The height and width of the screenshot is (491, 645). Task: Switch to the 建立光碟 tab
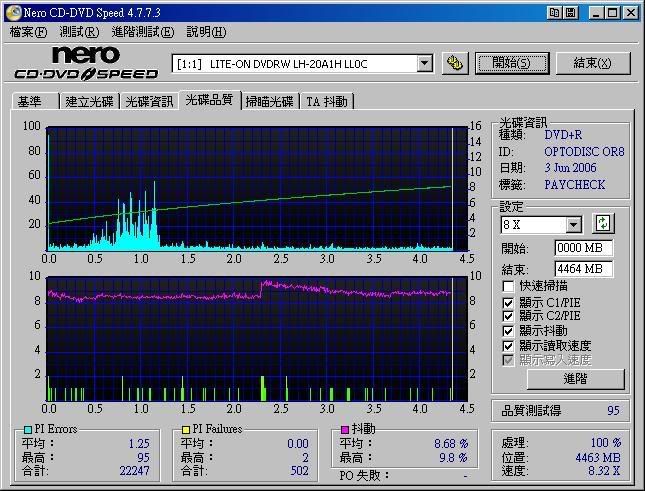[x=89, y=102]
